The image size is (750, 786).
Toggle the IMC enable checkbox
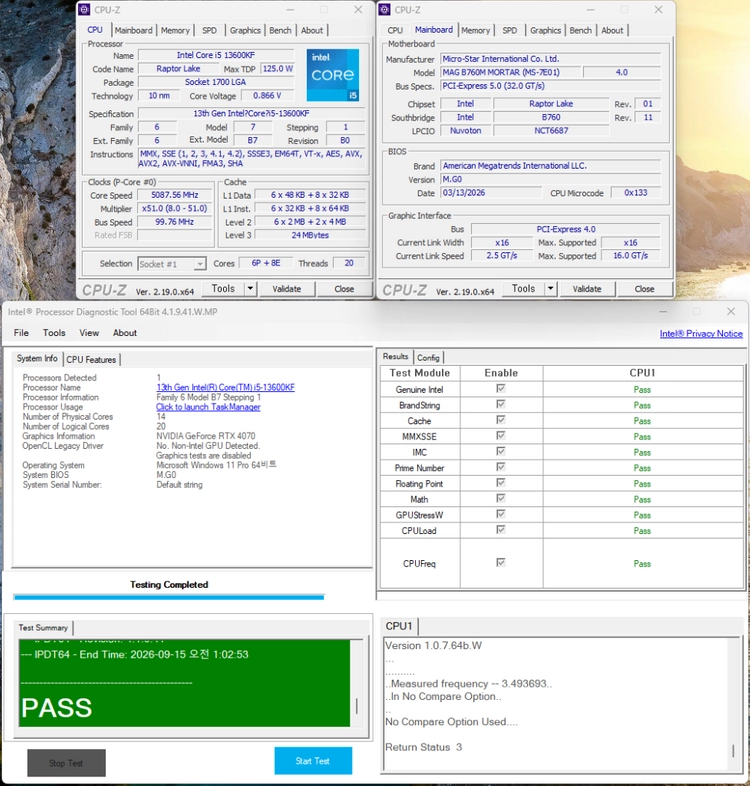pos(500,451)
